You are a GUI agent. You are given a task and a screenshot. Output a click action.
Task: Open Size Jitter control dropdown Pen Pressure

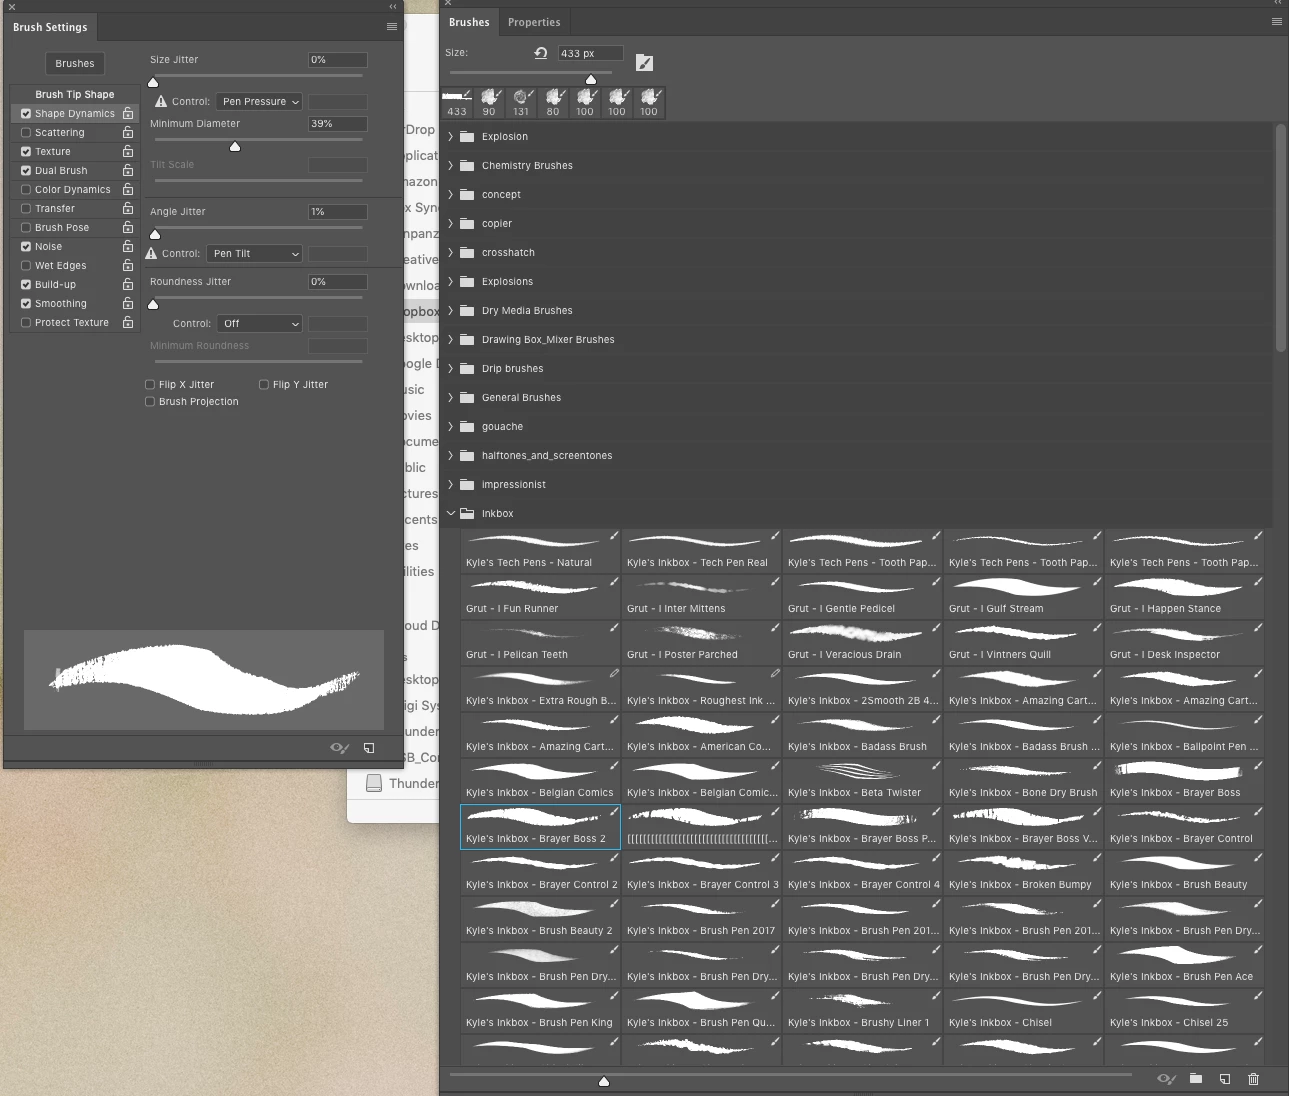click(x=260, y=101)
